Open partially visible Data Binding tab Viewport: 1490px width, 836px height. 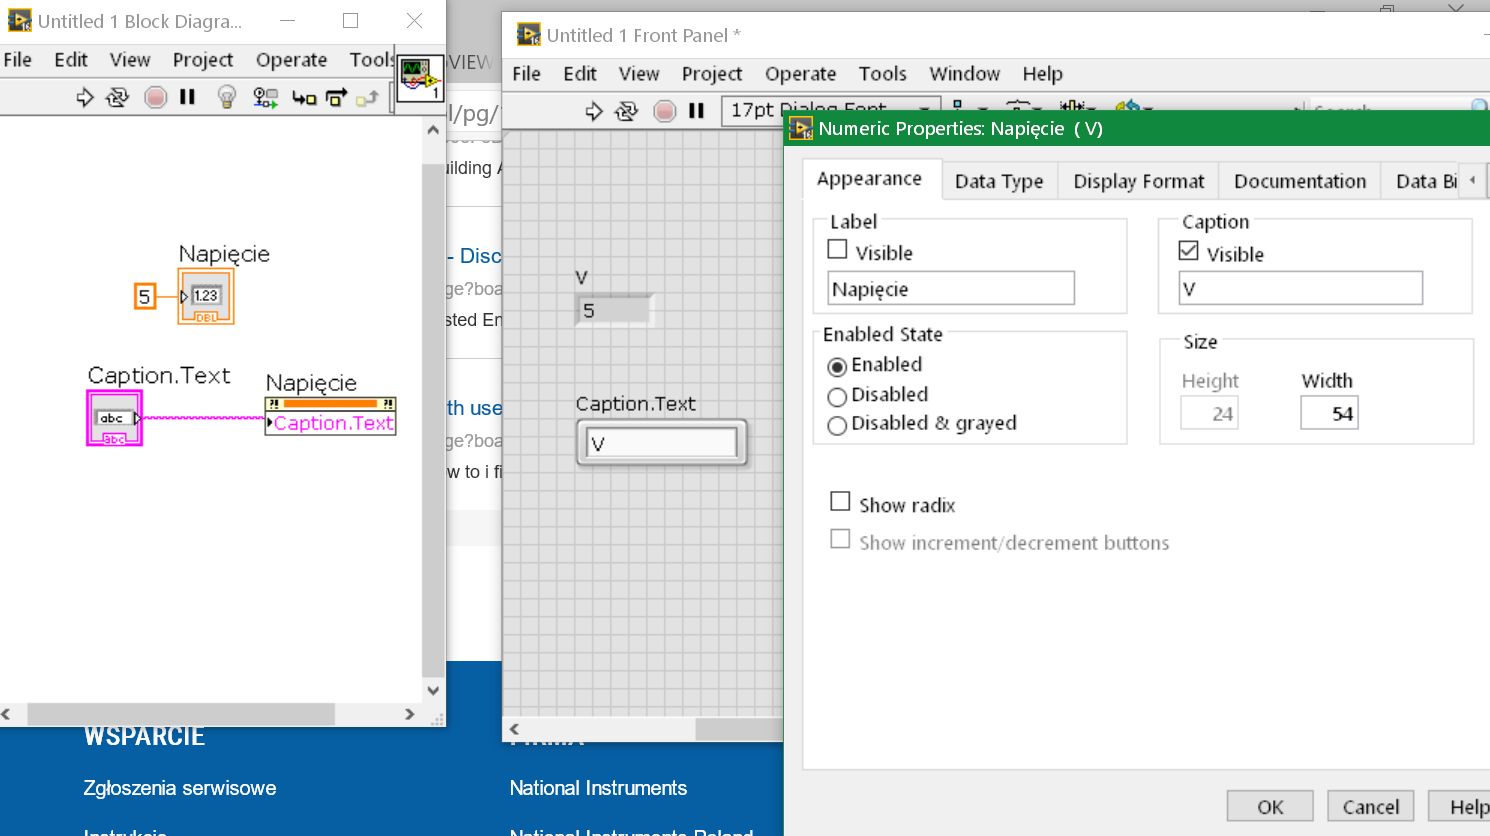pos(1421,181)
